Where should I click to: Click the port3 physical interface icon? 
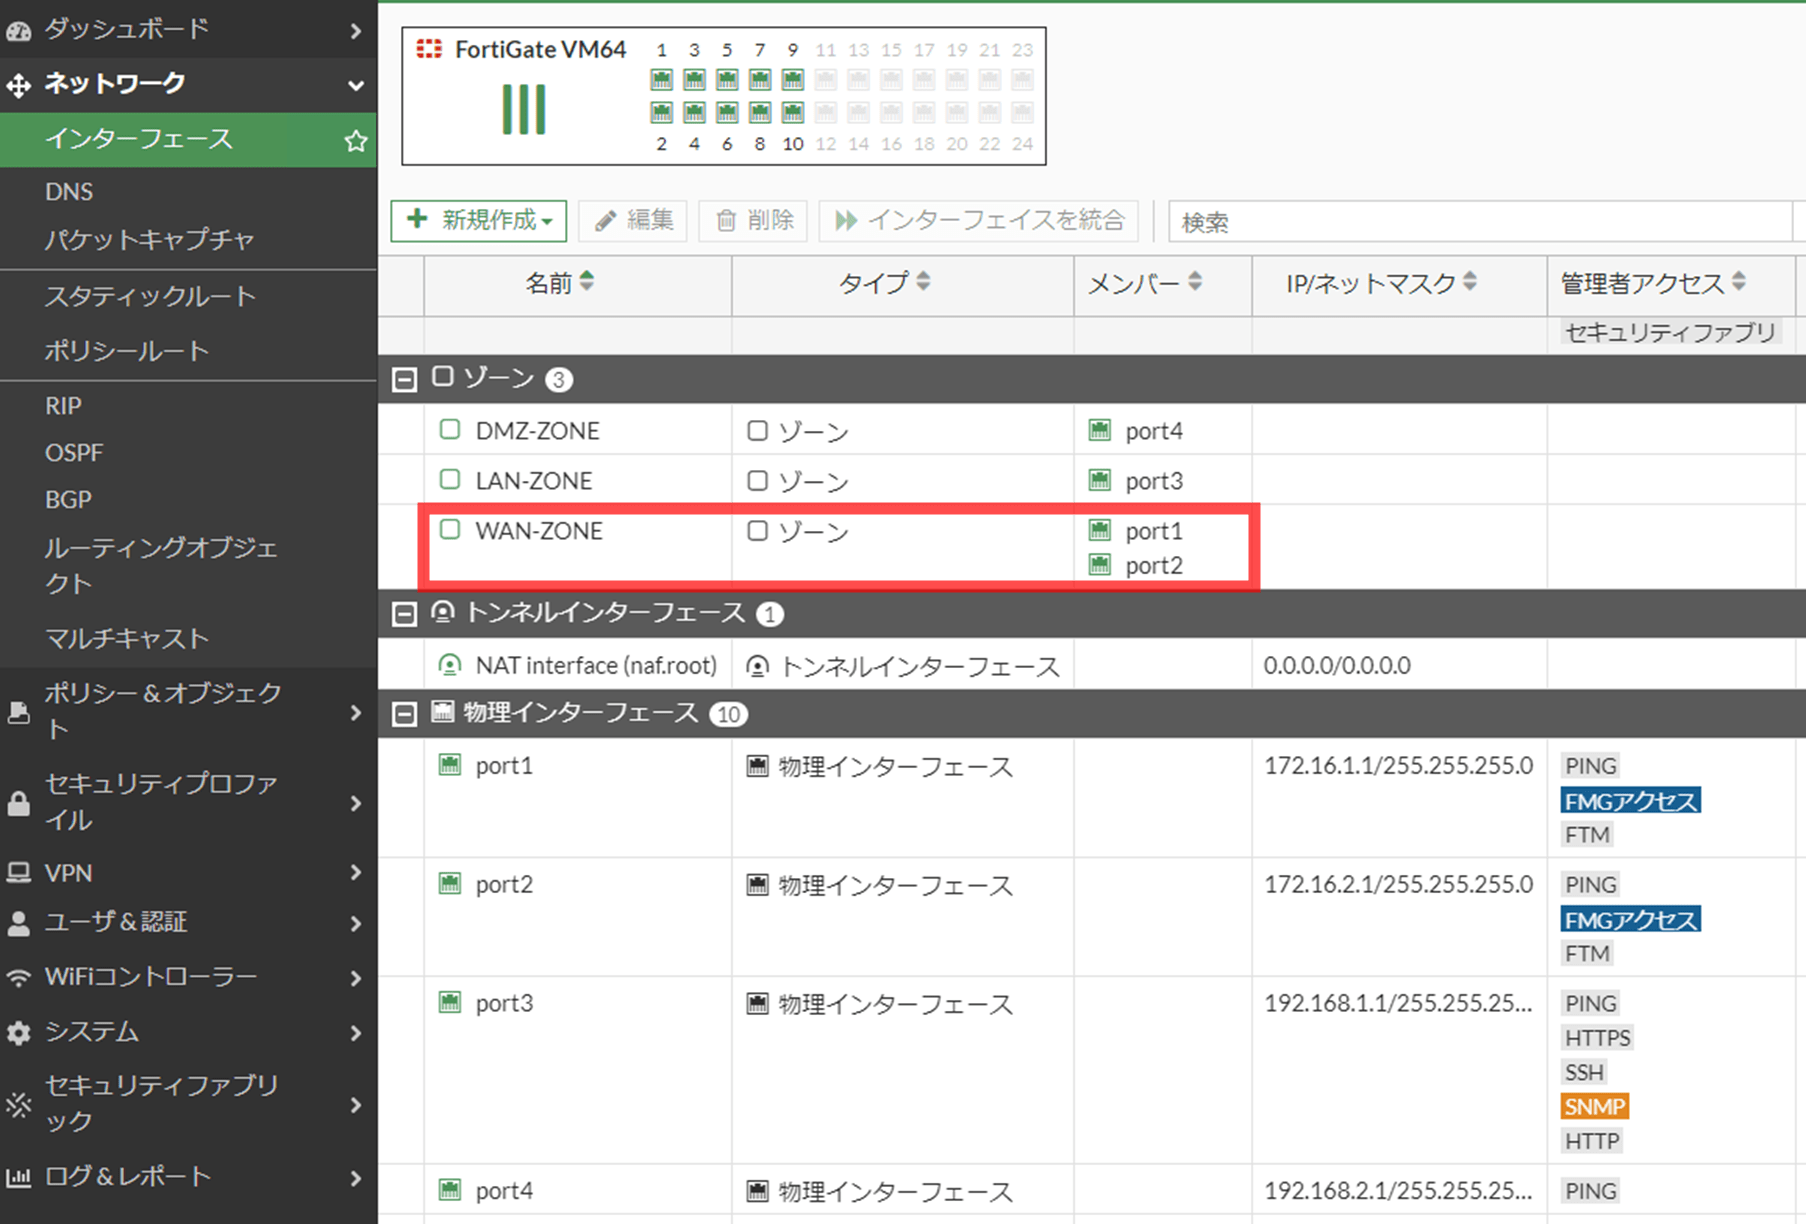click(x=450, y=1002)
